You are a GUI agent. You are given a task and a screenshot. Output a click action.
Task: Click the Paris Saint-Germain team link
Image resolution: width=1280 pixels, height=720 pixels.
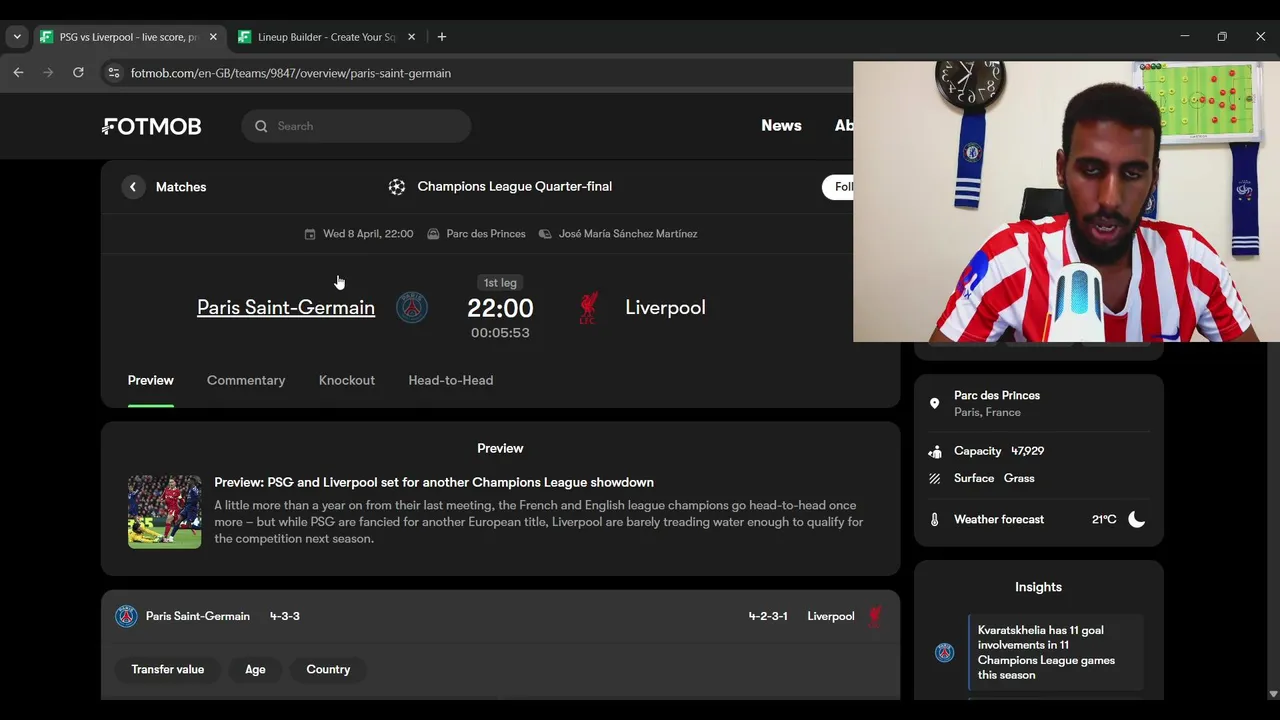pos(286,307)
